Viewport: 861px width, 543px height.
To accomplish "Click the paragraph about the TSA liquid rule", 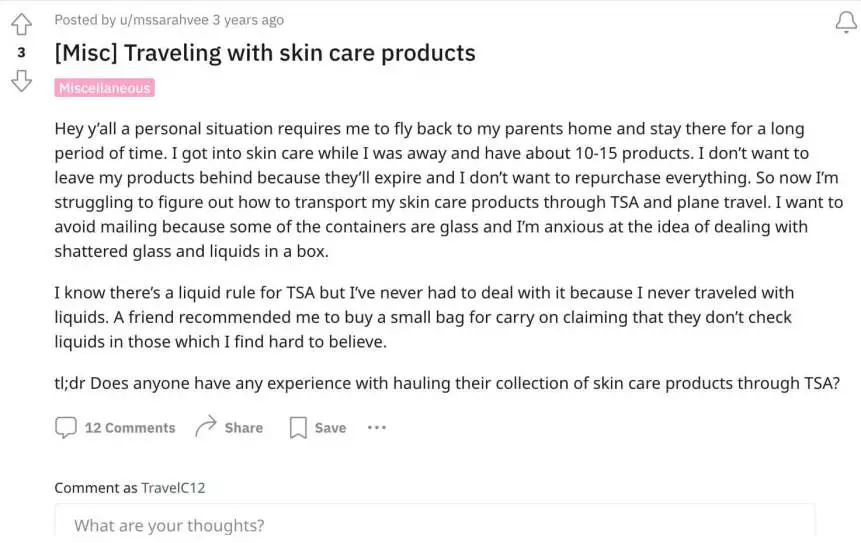I will click(424, 317).
